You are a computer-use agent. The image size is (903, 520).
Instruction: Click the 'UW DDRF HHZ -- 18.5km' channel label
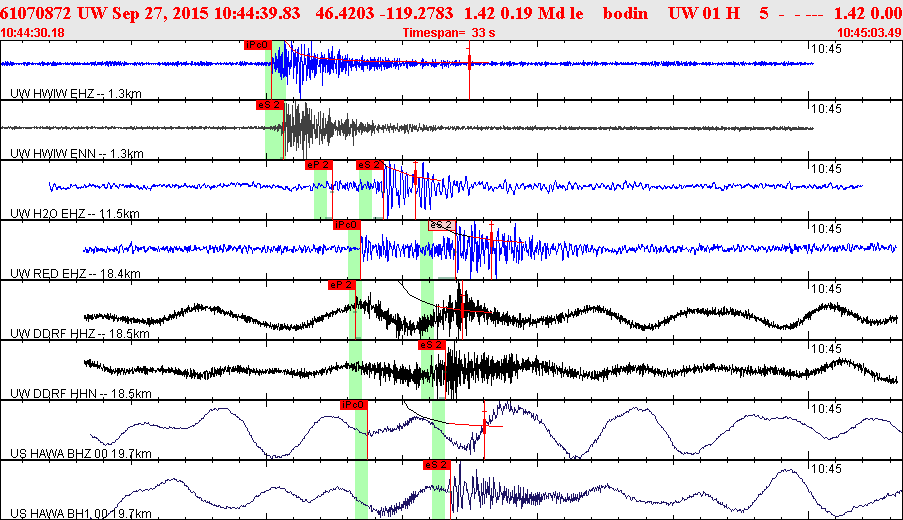tap(80, 333)
